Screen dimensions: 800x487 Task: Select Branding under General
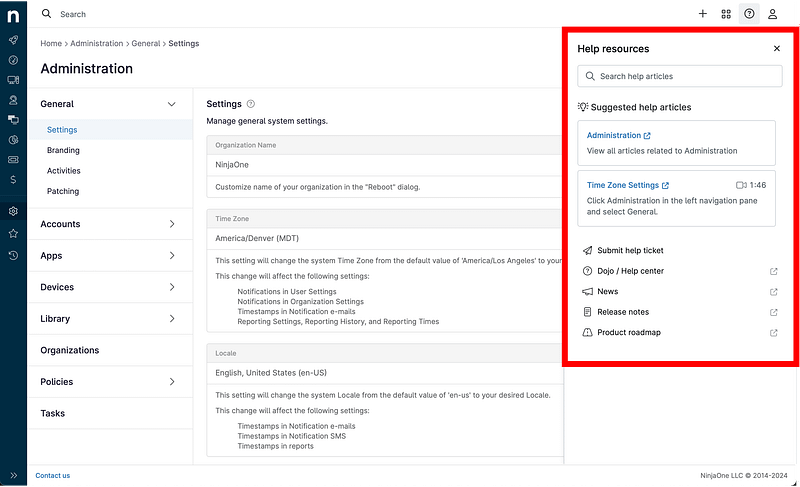63,151
